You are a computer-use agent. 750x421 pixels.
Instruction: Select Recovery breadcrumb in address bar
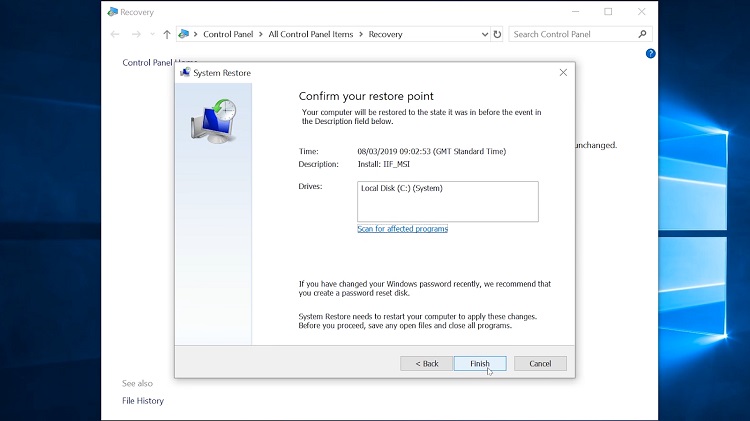pyautogui.click(x=385, y=34)
